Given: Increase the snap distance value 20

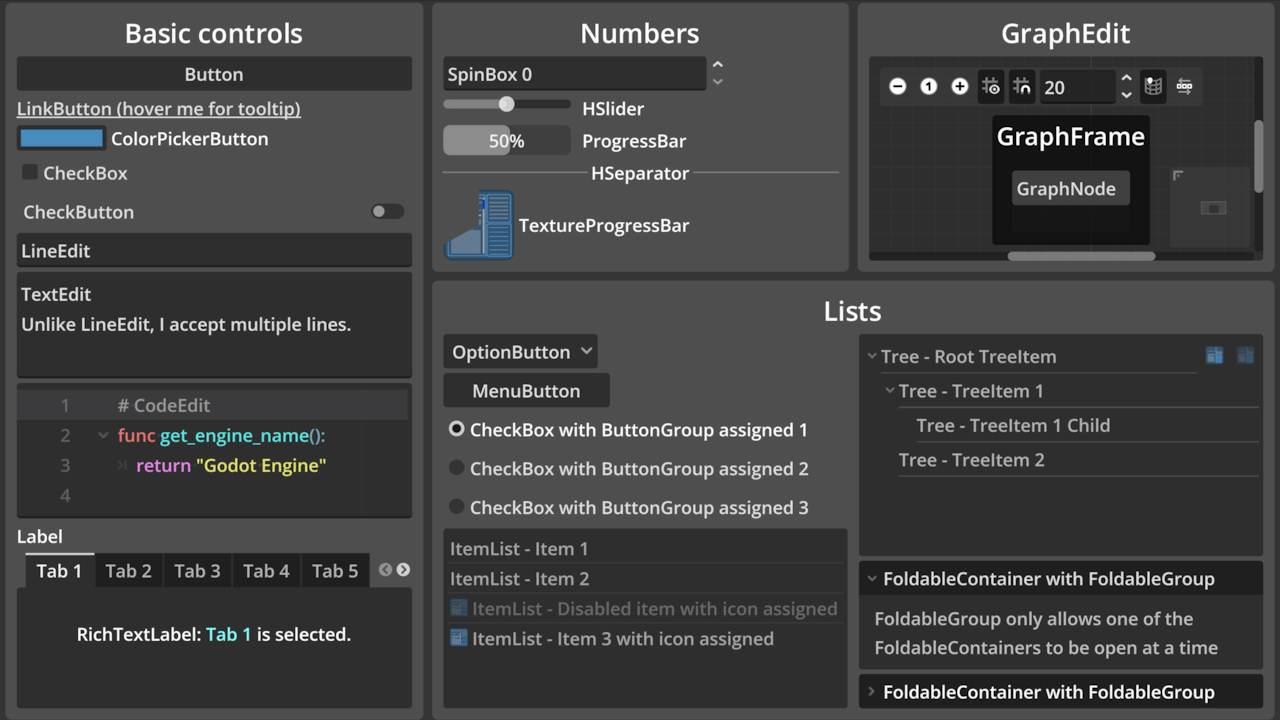Looking at the screenshot, I should click(x=1127, y=78).
